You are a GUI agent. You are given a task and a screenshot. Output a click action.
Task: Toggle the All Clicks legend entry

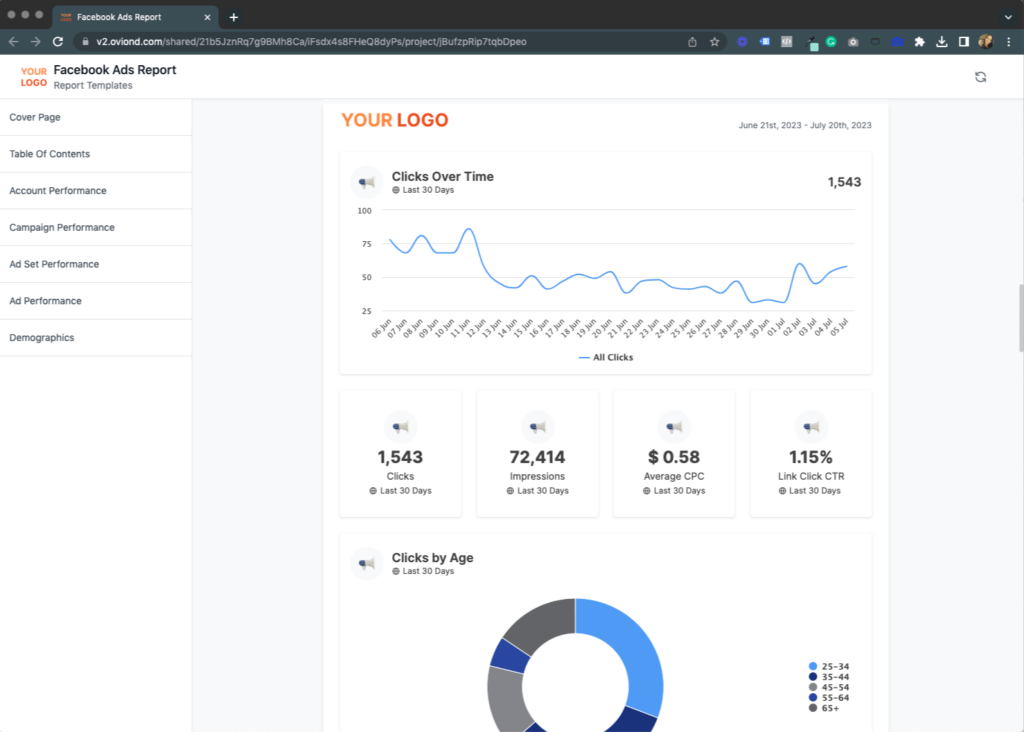(606, 357)
